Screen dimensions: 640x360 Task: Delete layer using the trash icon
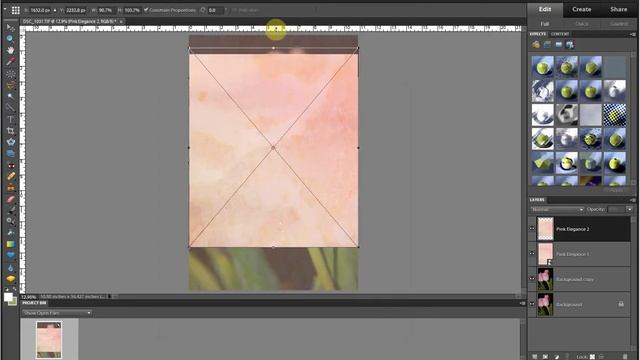625,357
